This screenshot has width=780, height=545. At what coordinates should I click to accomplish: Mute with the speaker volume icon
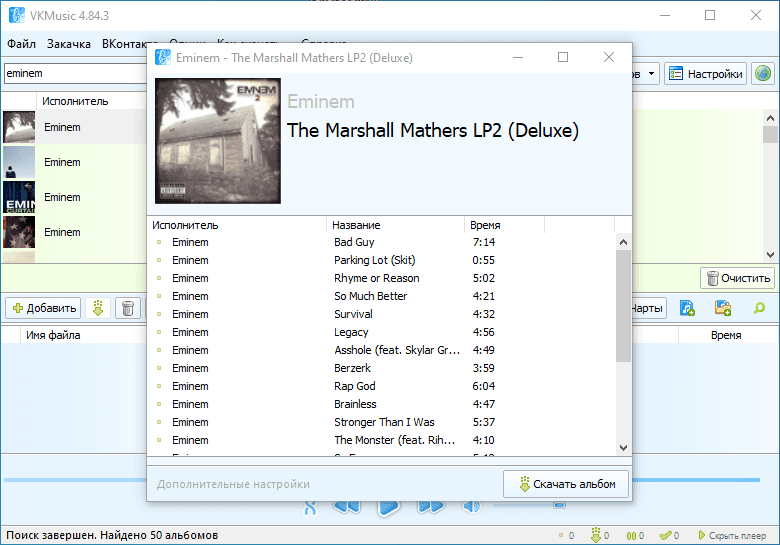[x=471, y=506]
